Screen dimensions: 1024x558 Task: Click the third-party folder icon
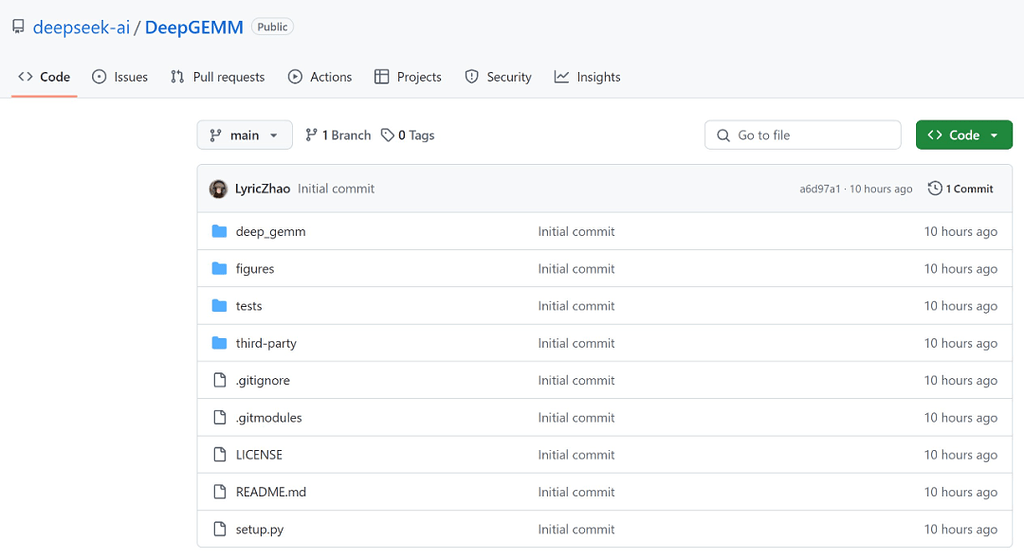click(220, 344)
